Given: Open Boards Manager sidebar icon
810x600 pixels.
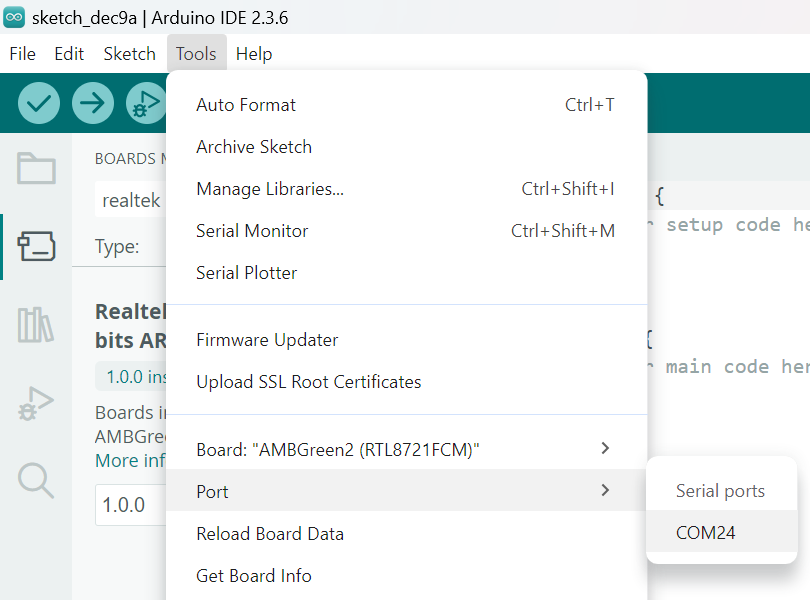Looking at the screenshot, I should 37,246.
